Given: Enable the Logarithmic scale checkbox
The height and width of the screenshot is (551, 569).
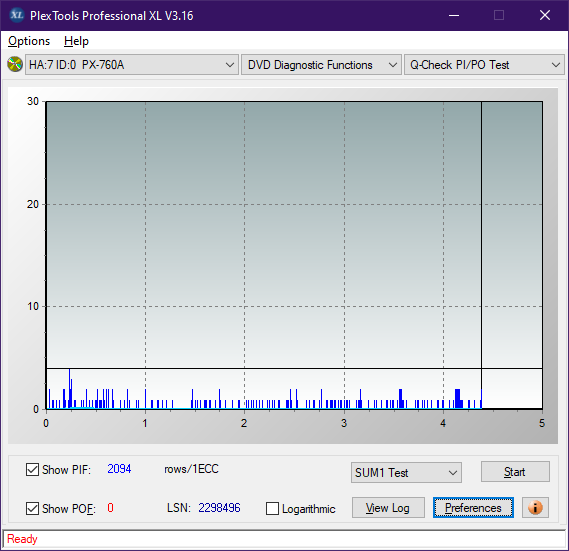Looking at the screenshot, I should [273, 509].
